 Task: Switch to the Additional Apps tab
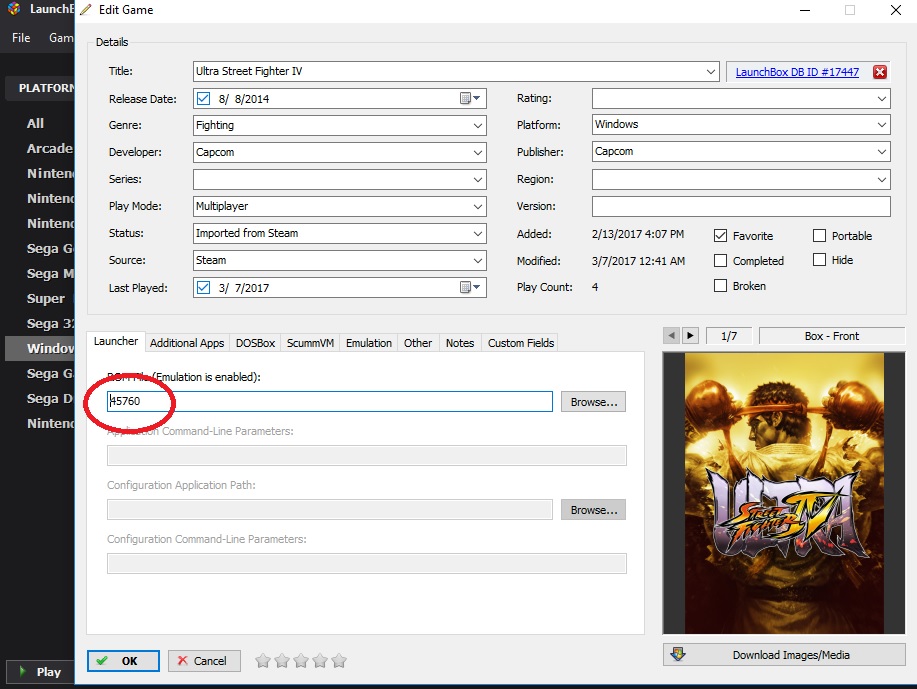tap(187, 343)
